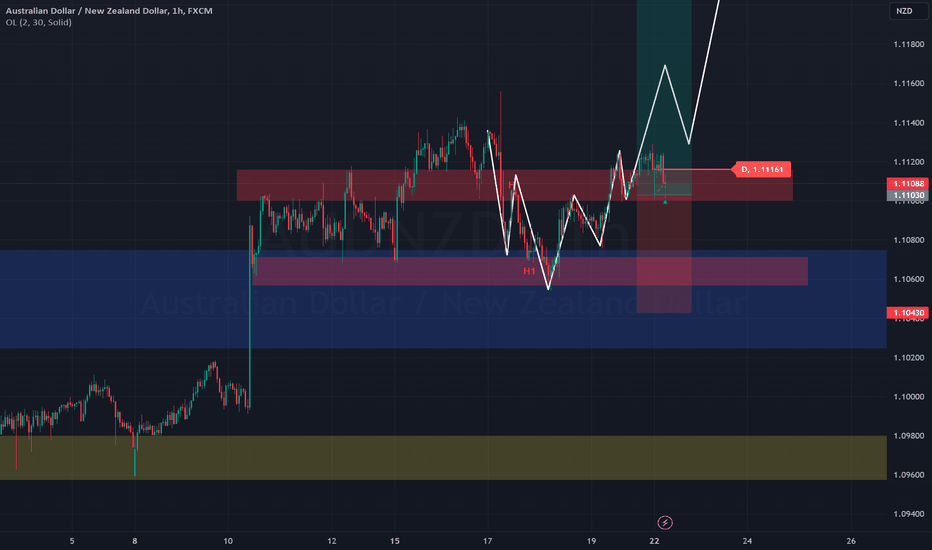Click date 15 on the time axis
The width and height of the screenshot is (932, 550).
click(x=395, y=541)
